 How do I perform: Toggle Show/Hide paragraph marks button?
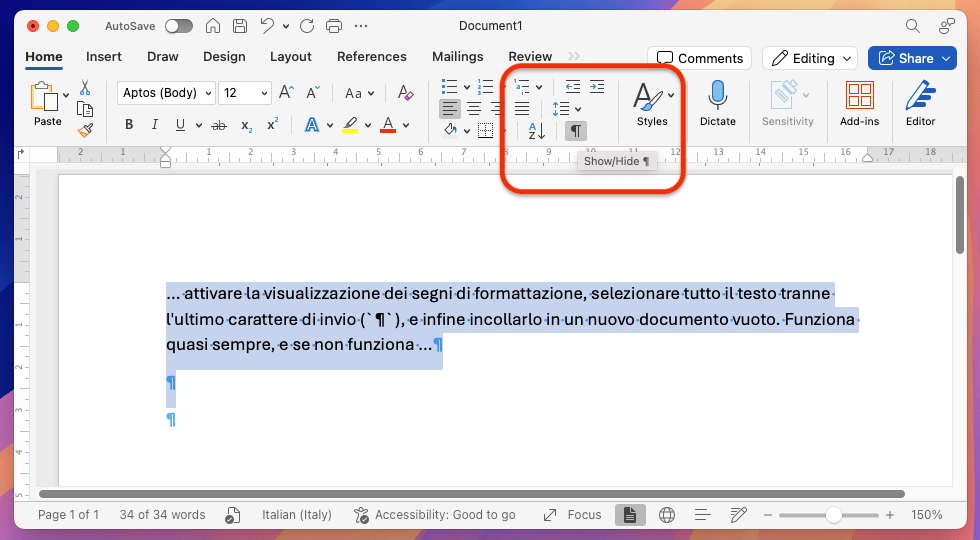click(575, 130)
